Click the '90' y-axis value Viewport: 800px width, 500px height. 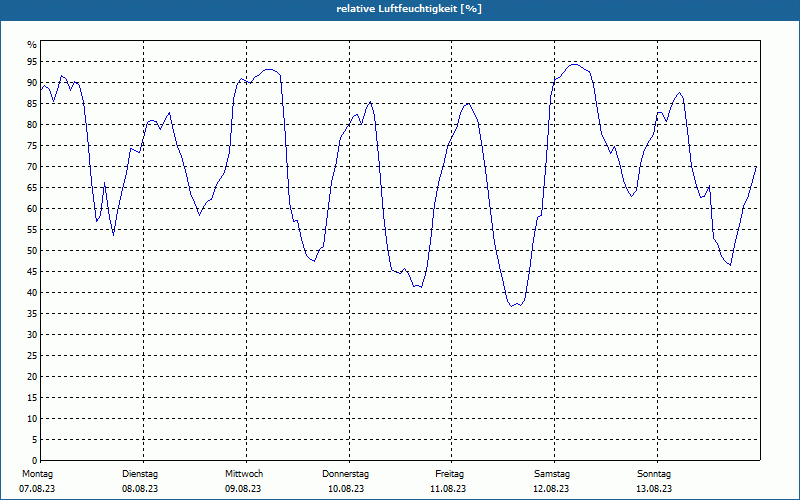[32, 83]
